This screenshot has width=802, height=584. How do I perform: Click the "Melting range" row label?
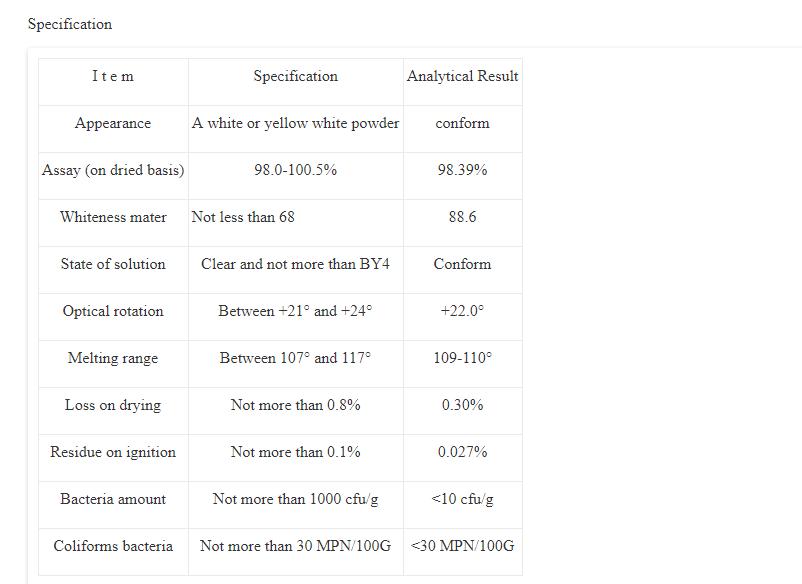click(113, 358)
